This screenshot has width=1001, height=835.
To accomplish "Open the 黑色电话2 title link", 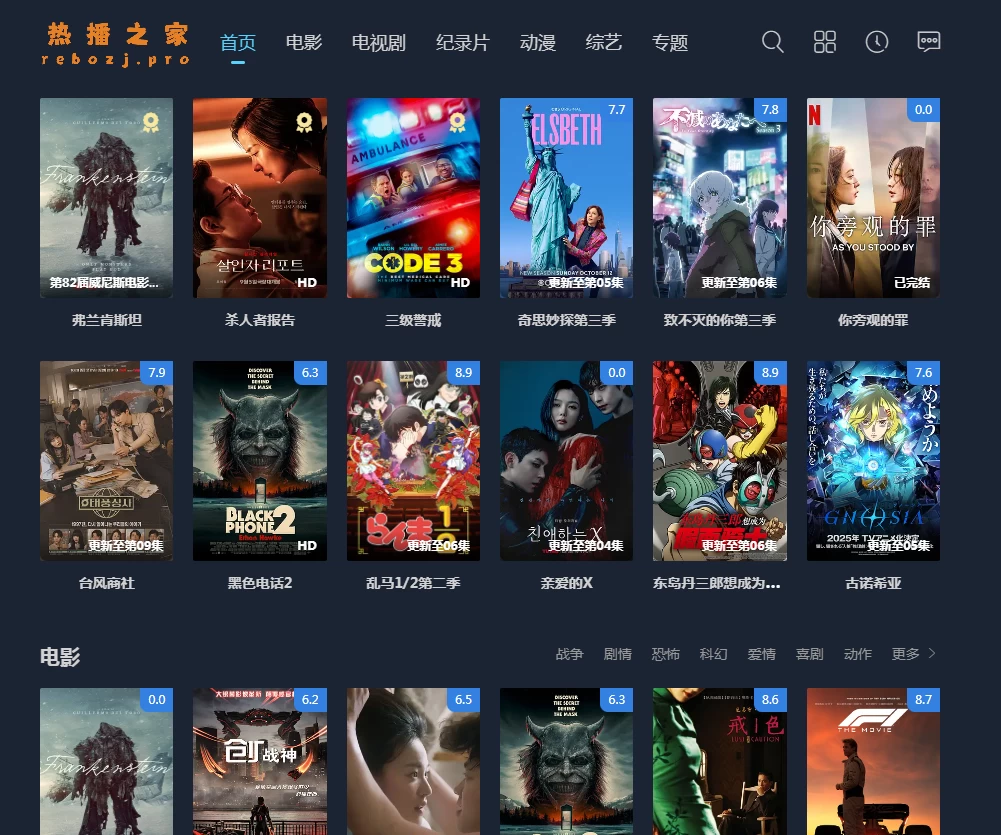I will pos(259,583).
